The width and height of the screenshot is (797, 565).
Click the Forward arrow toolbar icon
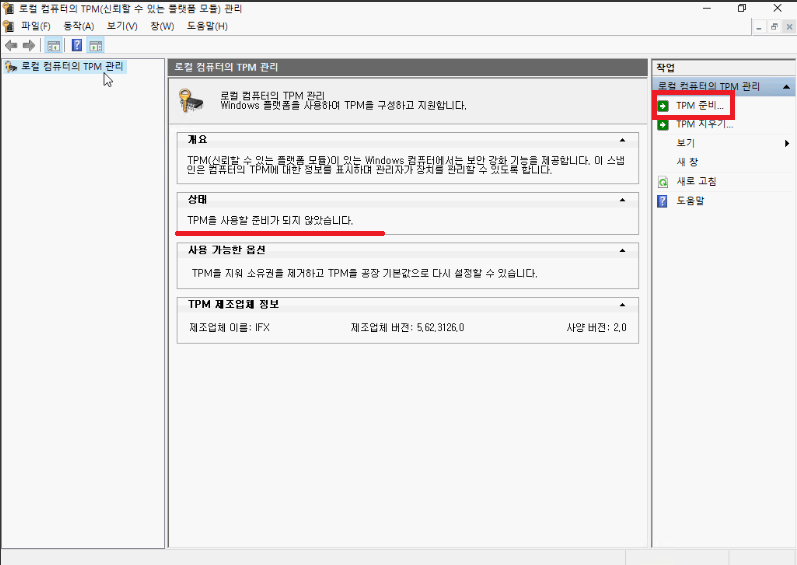click(29, 46)
